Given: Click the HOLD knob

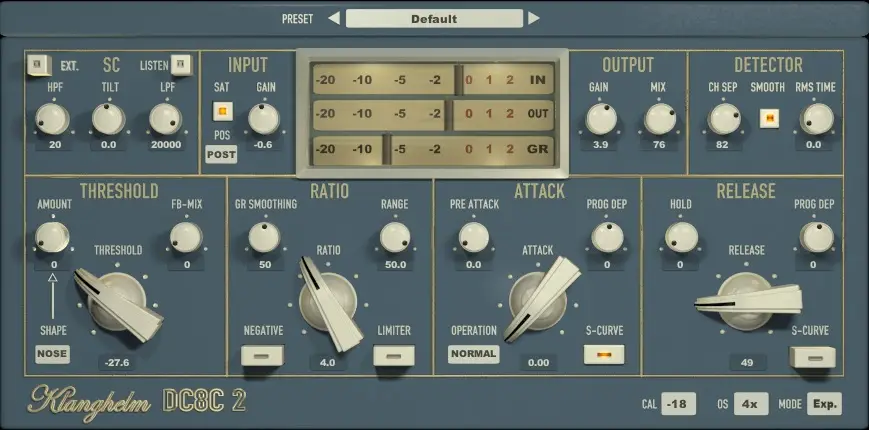Looking at the screenshot, I should tap(682, 237).
